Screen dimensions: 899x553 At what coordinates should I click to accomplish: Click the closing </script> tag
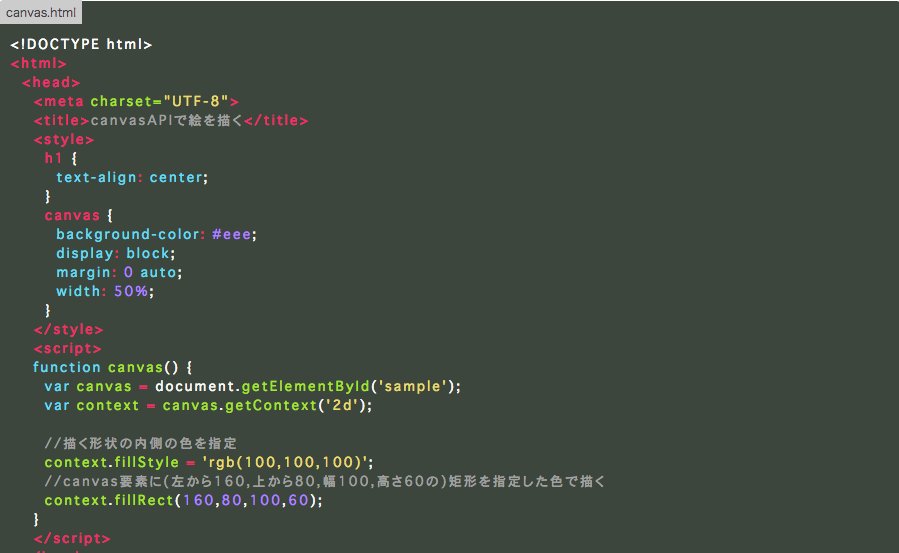[72, 538]
